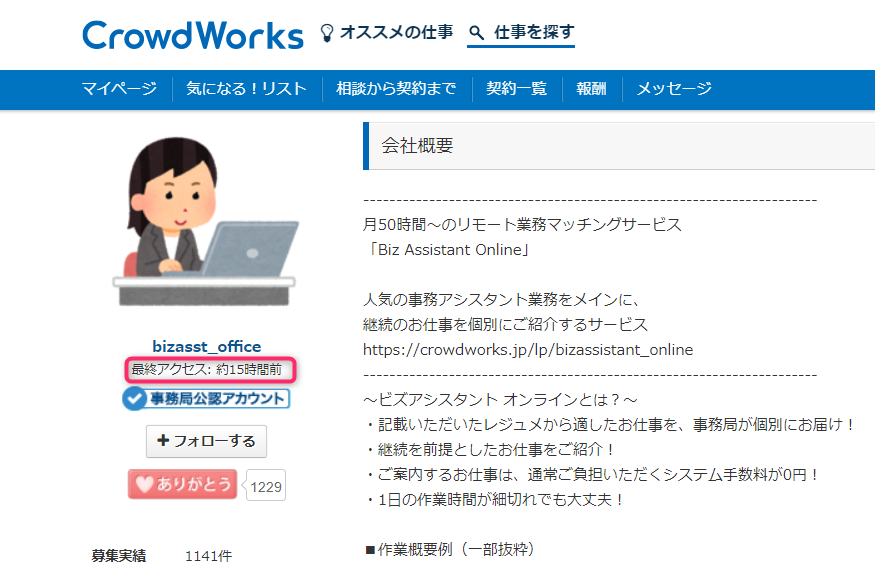Click the 会社概要 section heading
Image resolution: width=875 pixels, height=566 pixels.
click(x=417, y=146)
